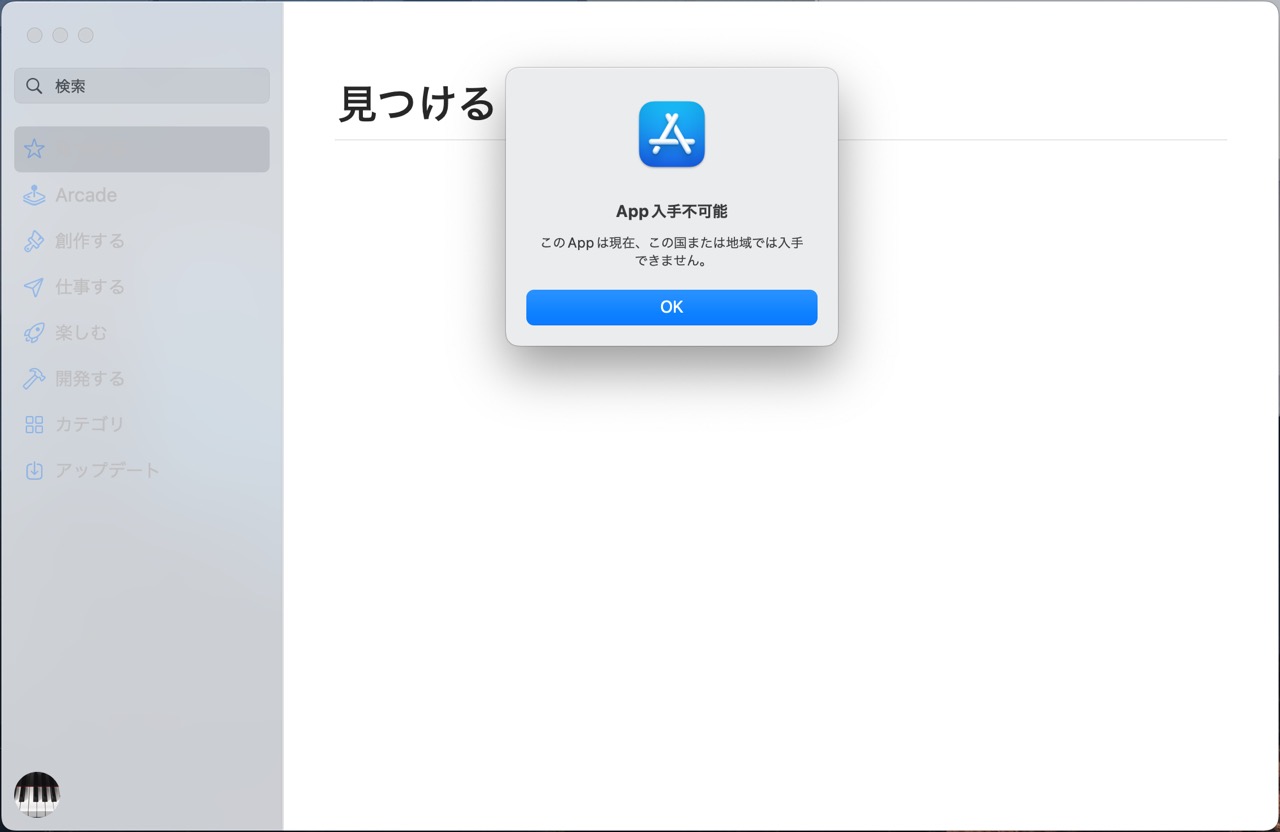1280x832 pixels.
Task: Click the 開発する hammer icon
Action: 34,379
